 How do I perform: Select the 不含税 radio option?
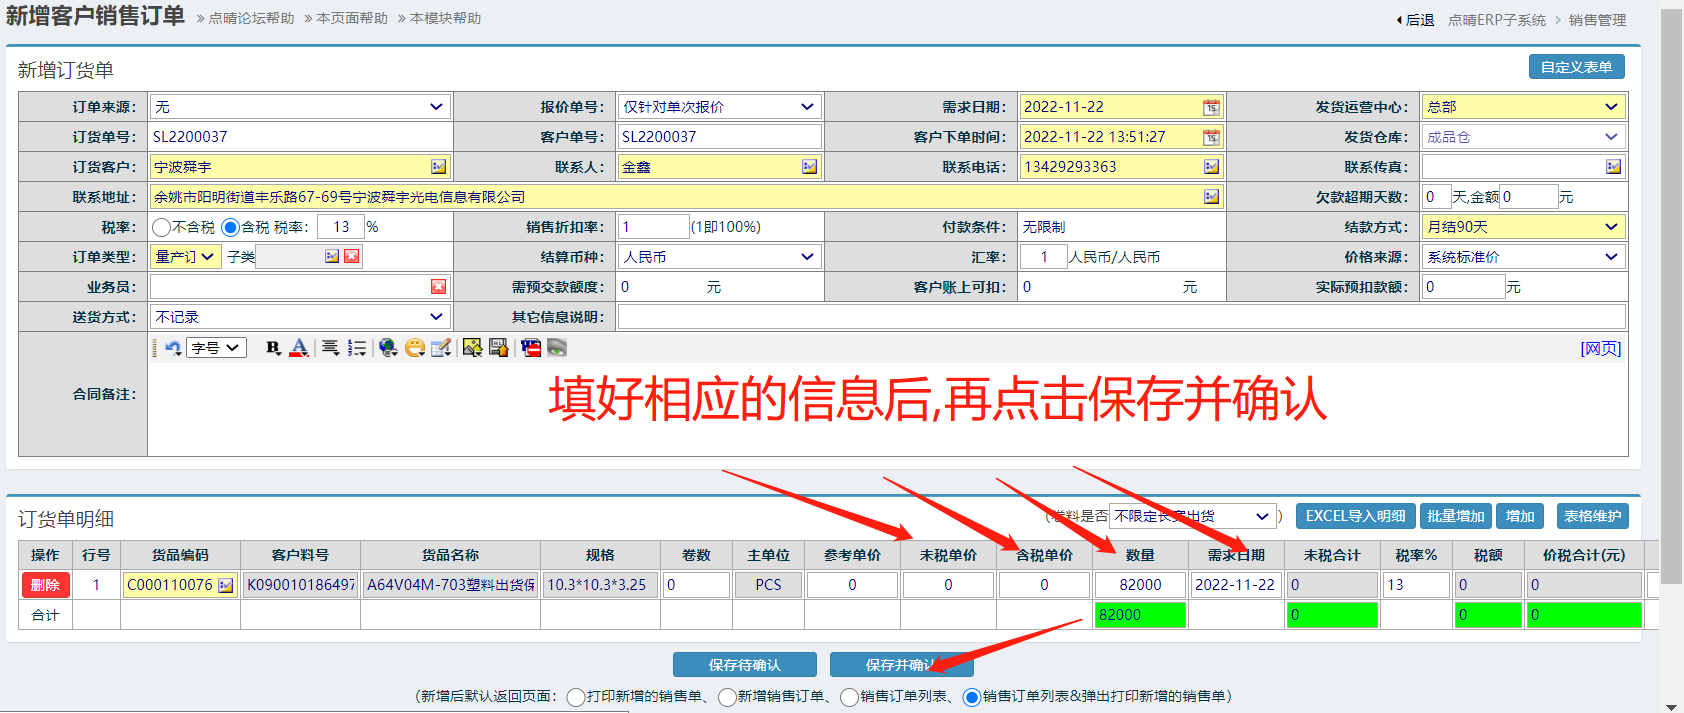coord(162,227)
